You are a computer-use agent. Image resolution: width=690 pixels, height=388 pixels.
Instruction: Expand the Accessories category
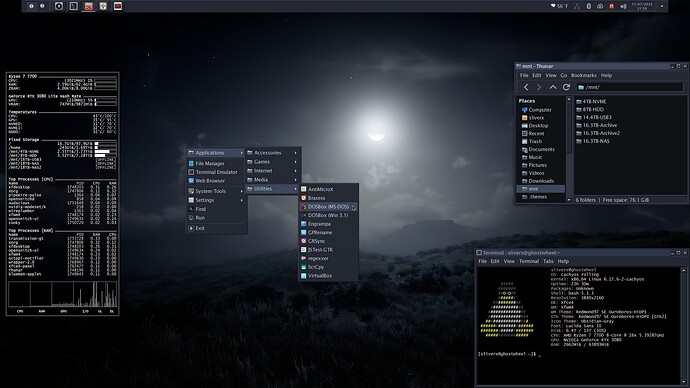[272, 153]
